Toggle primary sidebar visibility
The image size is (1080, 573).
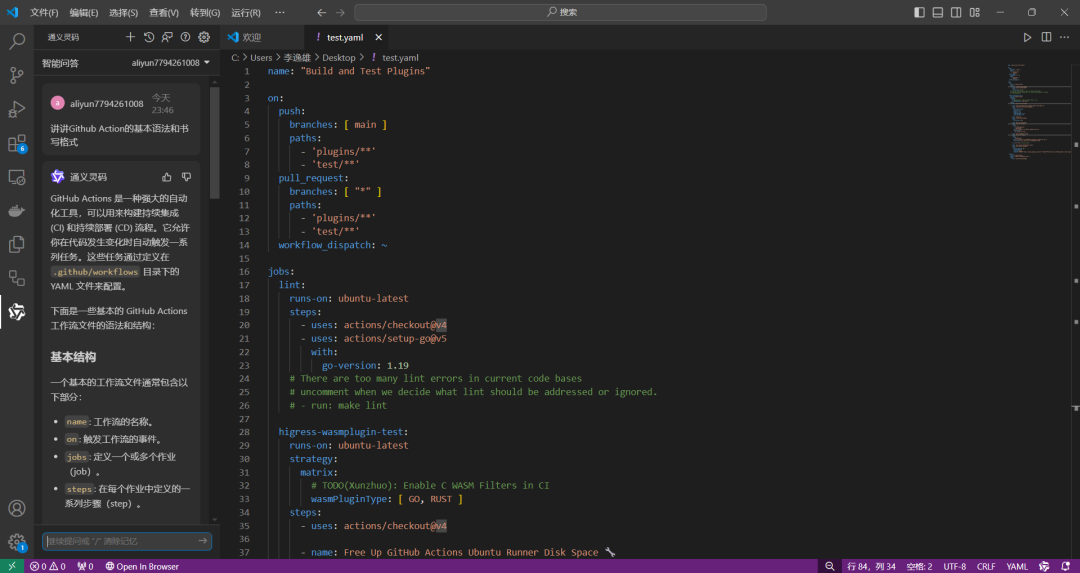(920, 12)
